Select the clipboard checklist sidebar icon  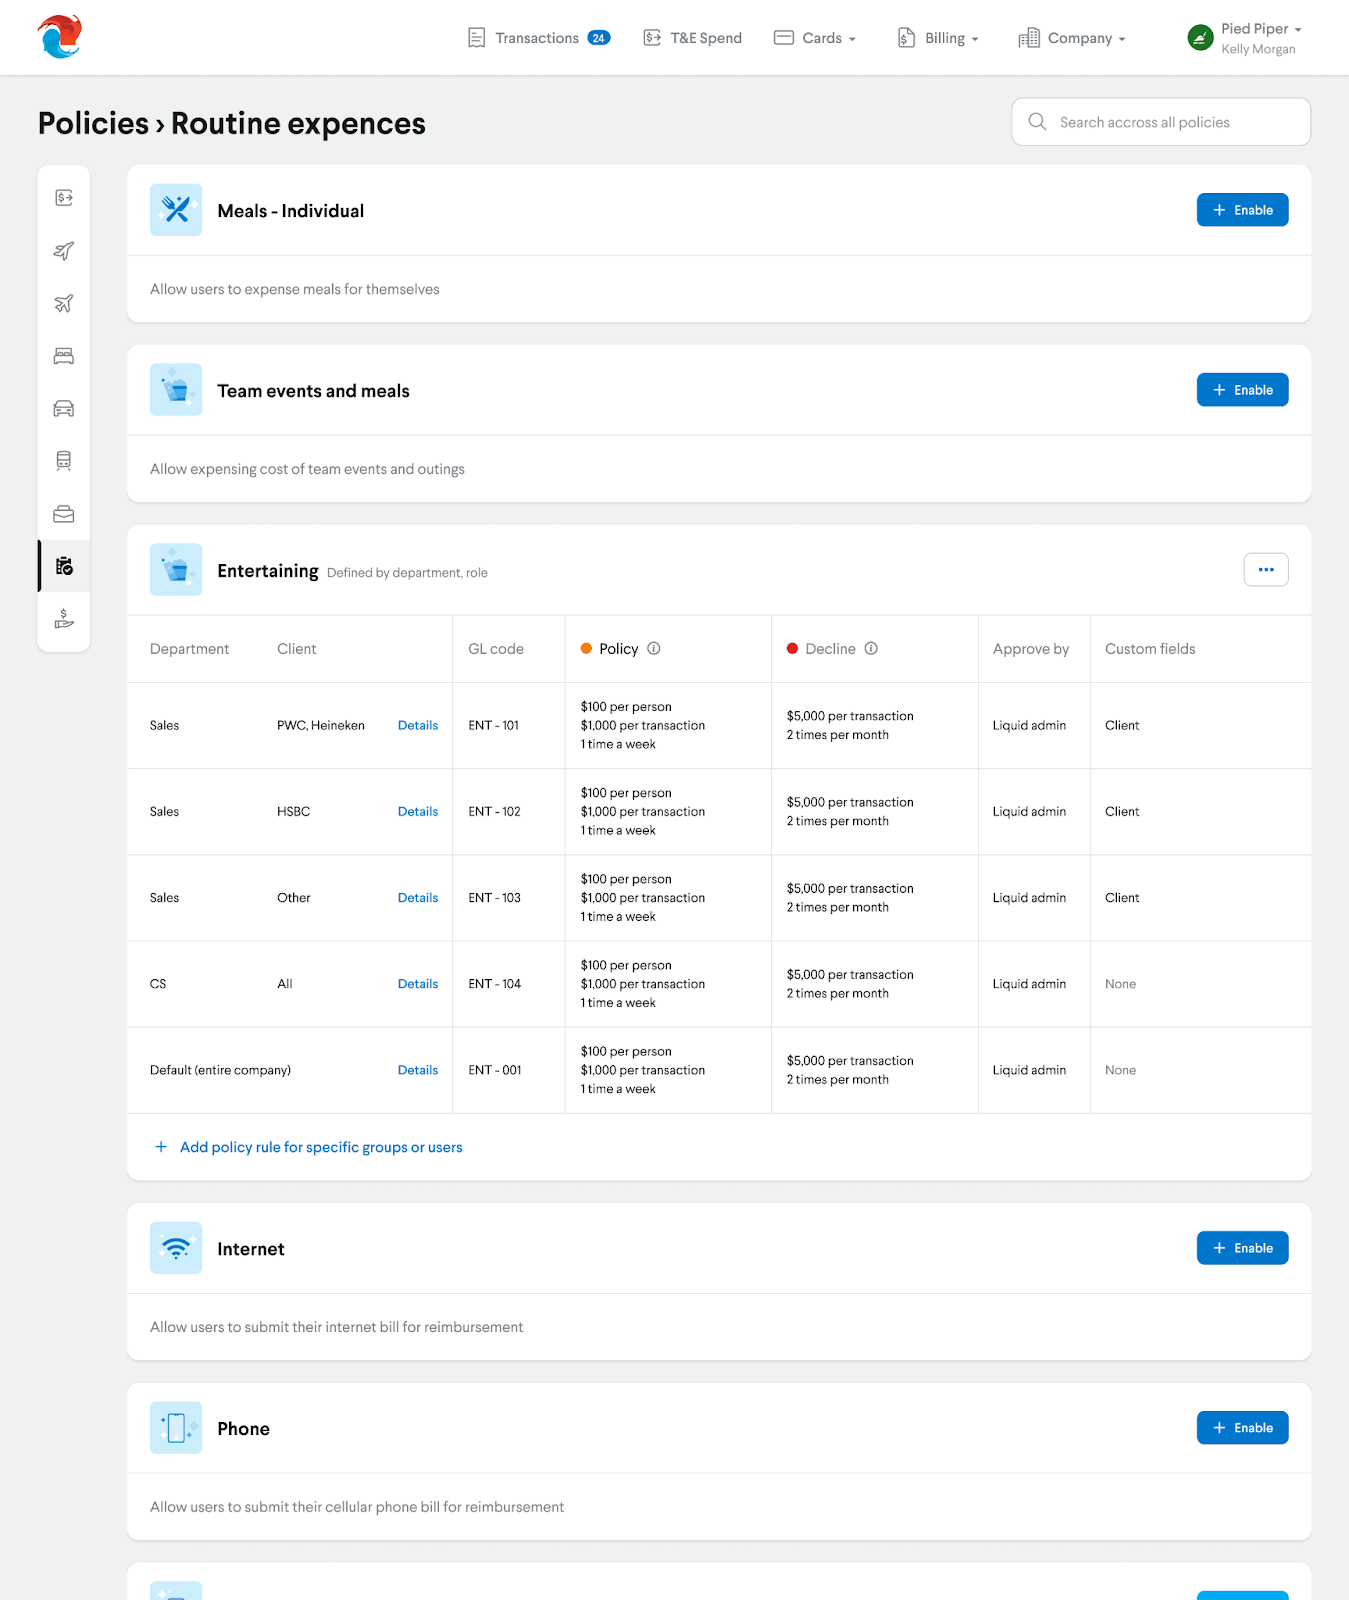click(64, 566)
